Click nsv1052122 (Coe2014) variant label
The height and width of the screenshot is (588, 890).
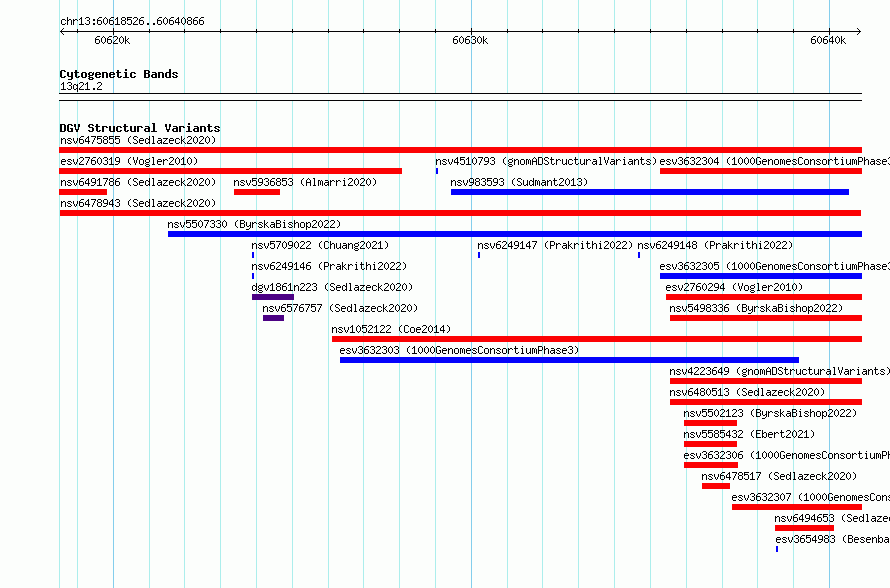pyautogui.click(x=391, y=329)
